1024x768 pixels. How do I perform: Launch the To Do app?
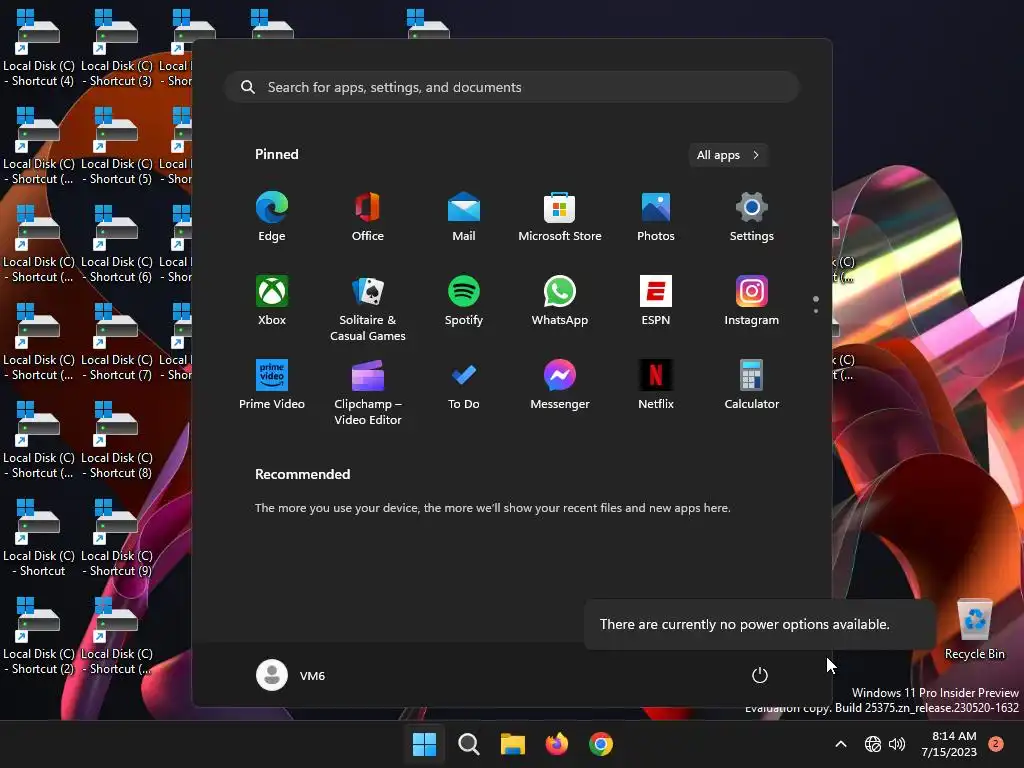[x=464, y=385]
